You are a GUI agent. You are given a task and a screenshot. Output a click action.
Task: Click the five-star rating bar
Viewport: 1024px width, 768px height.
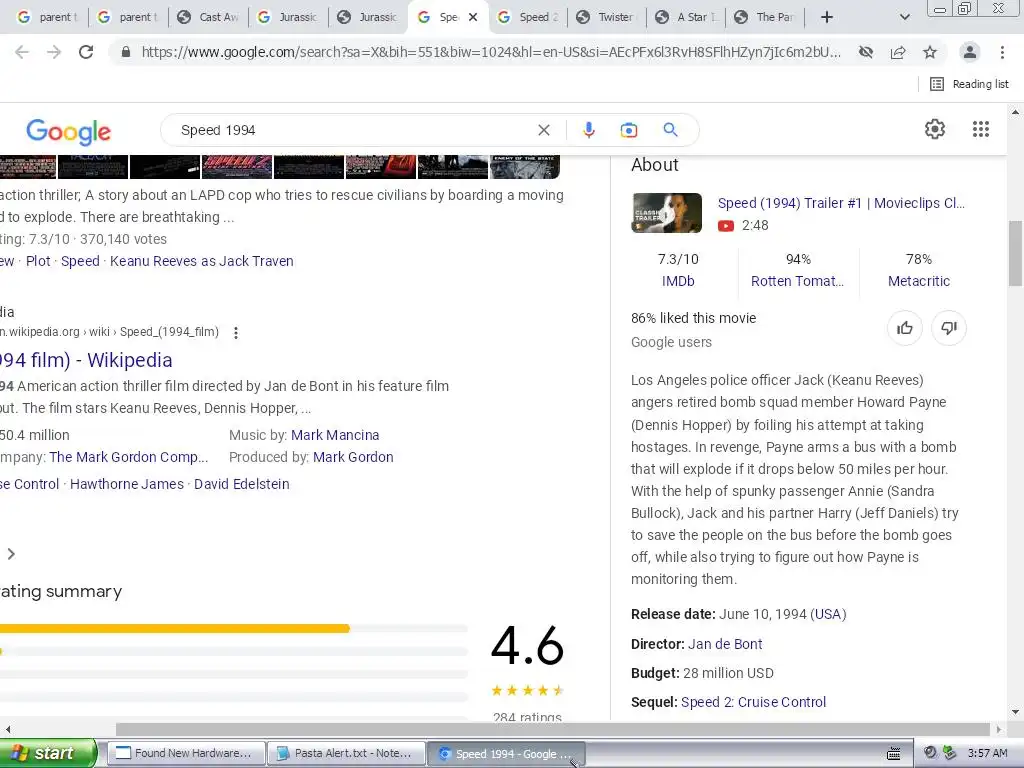coord(234,628)
